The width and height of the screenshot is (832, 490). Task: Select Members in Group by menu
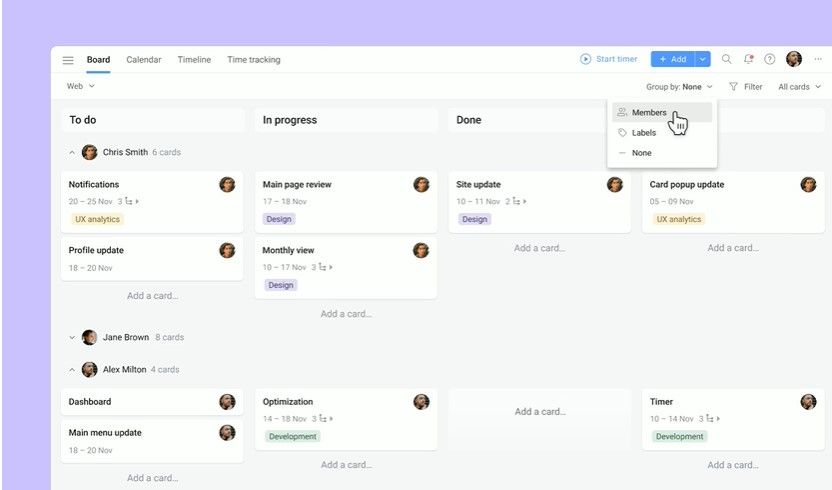coord(662,113)
